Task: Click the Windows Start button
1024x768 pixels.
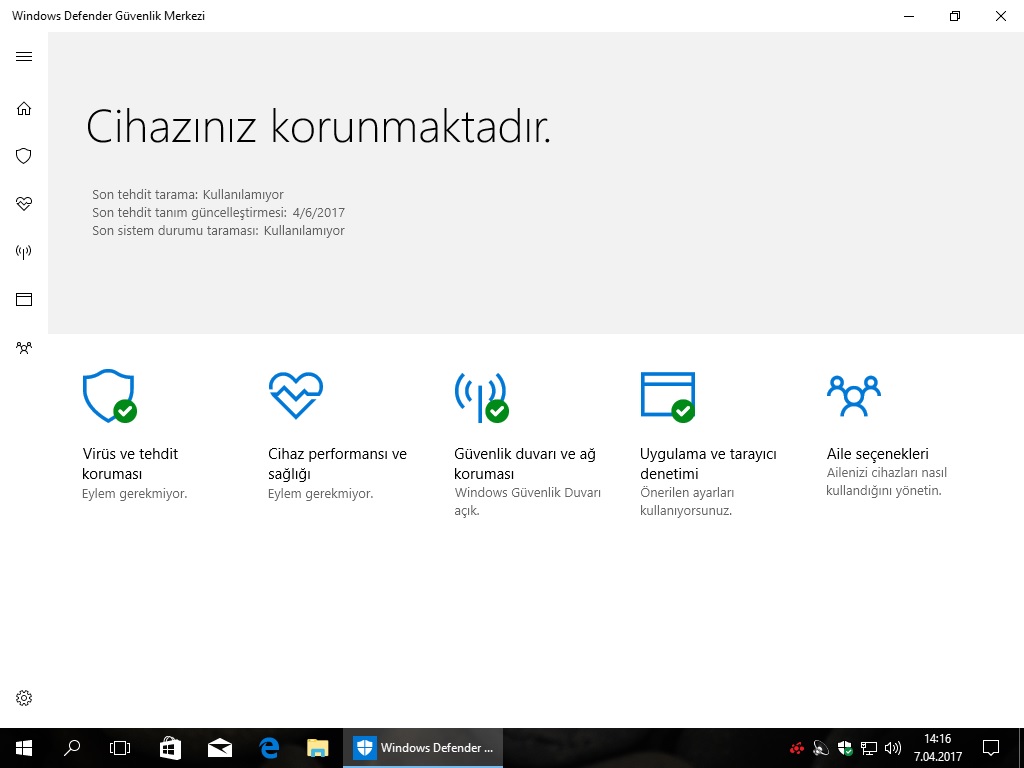Action: [x=23, y=747]
